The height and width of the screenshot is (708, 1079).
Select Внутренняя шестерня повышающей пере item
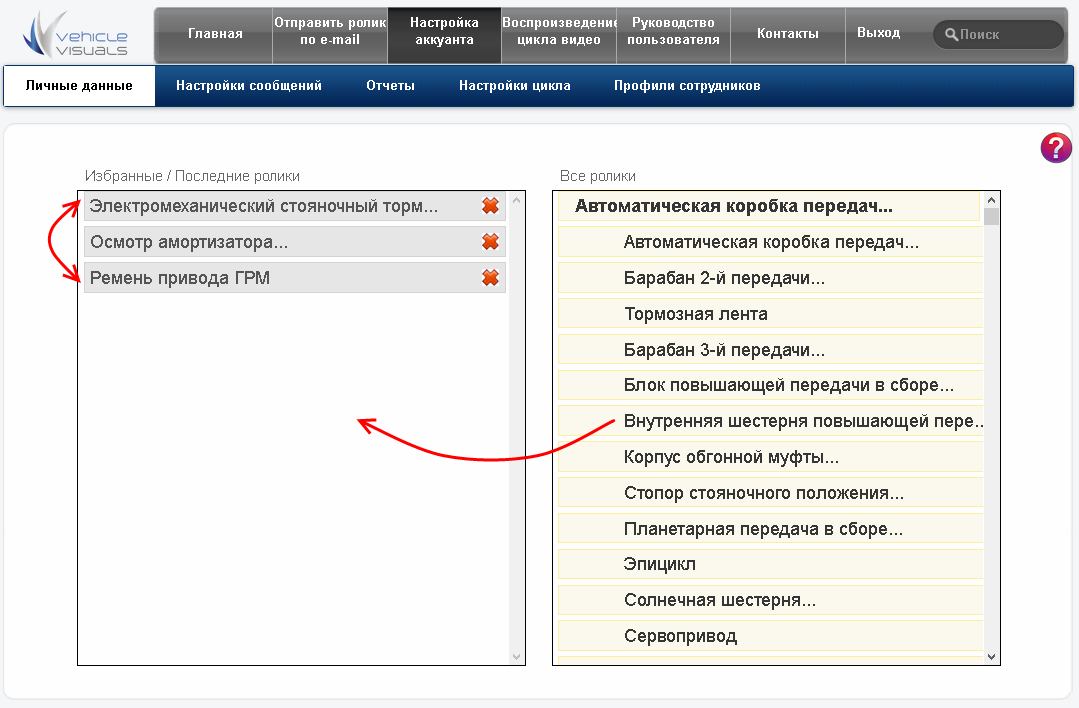pyautogui.click(x=771, y=421)
